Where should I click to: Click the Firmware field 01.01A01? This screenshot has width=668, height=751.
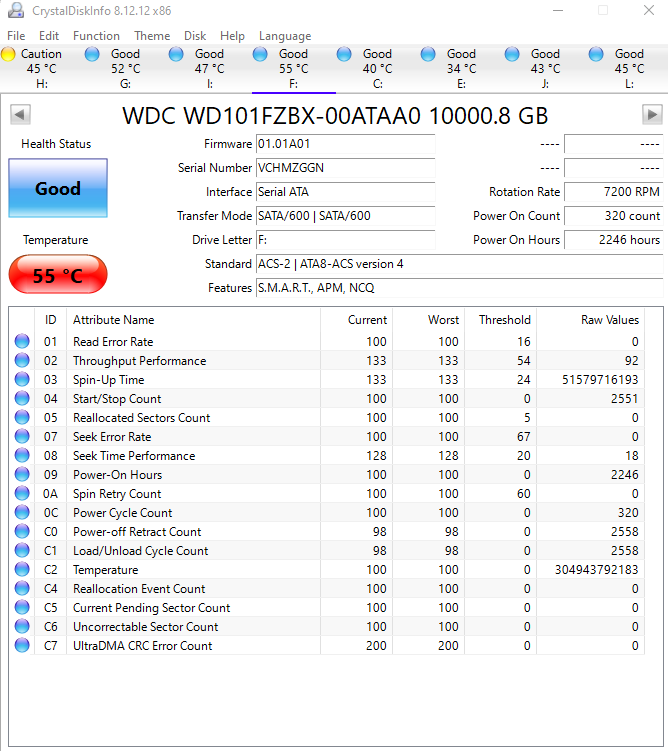click(345, 144)
